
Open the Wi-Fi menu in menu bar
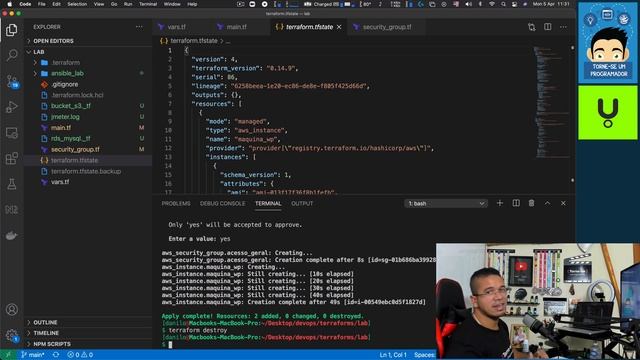pyautogui.click(x=492, y=4)
